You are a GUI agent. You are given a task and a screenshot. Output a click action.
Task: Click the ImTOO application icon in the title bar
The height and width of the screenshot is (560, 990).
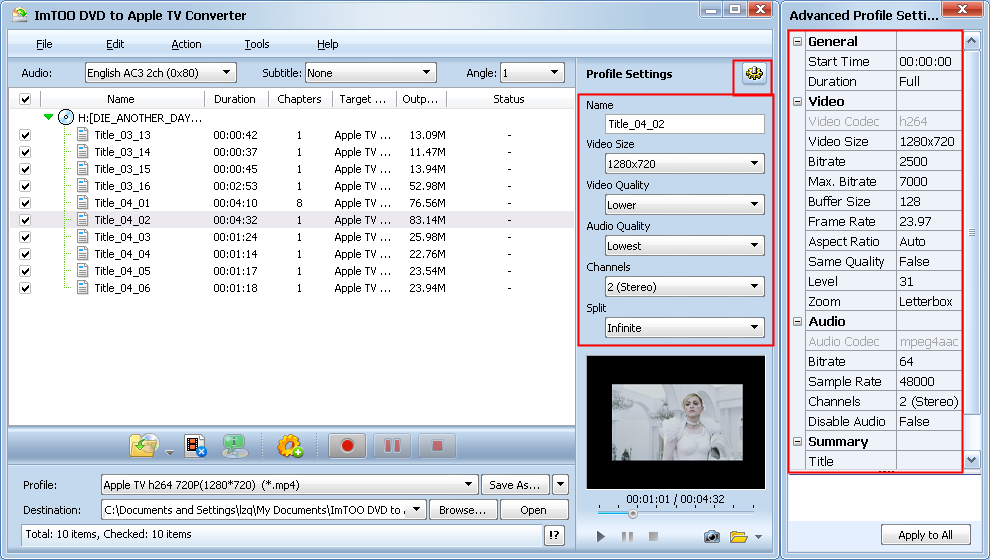click(20, 15)
